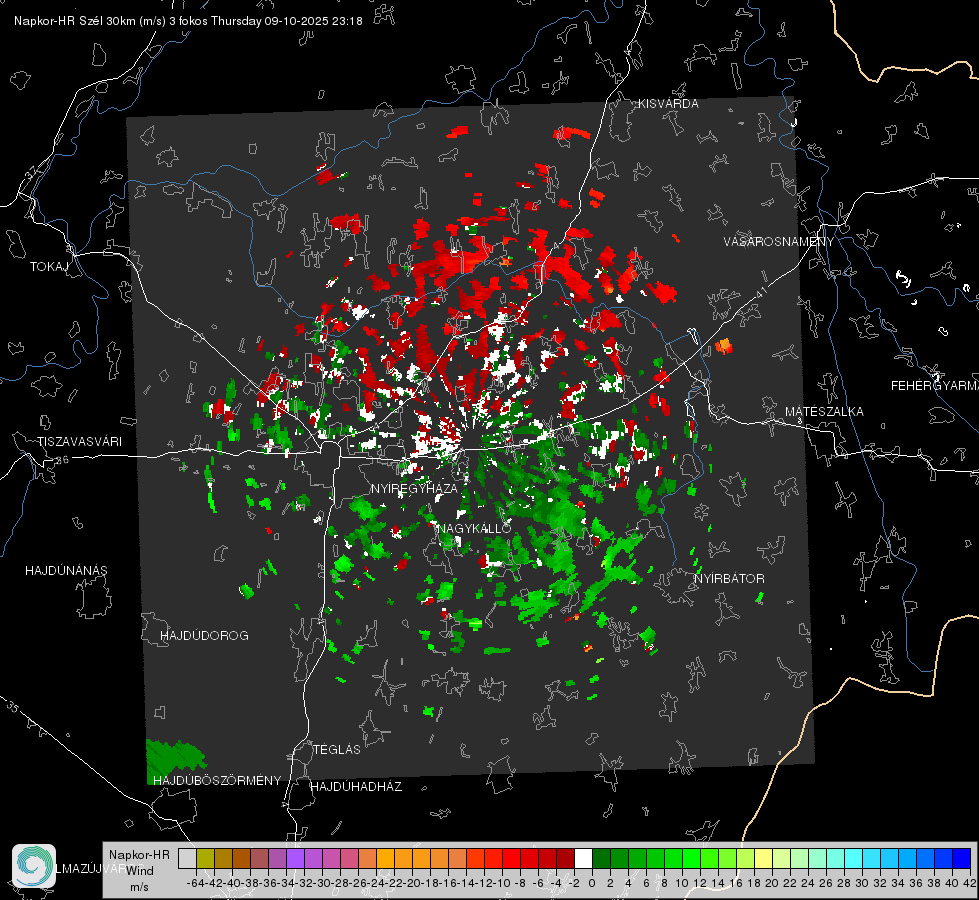This screenshot has width=979, height=900.
Task: Pick the dark red swatch between -4 and -2
Action: 565,858
